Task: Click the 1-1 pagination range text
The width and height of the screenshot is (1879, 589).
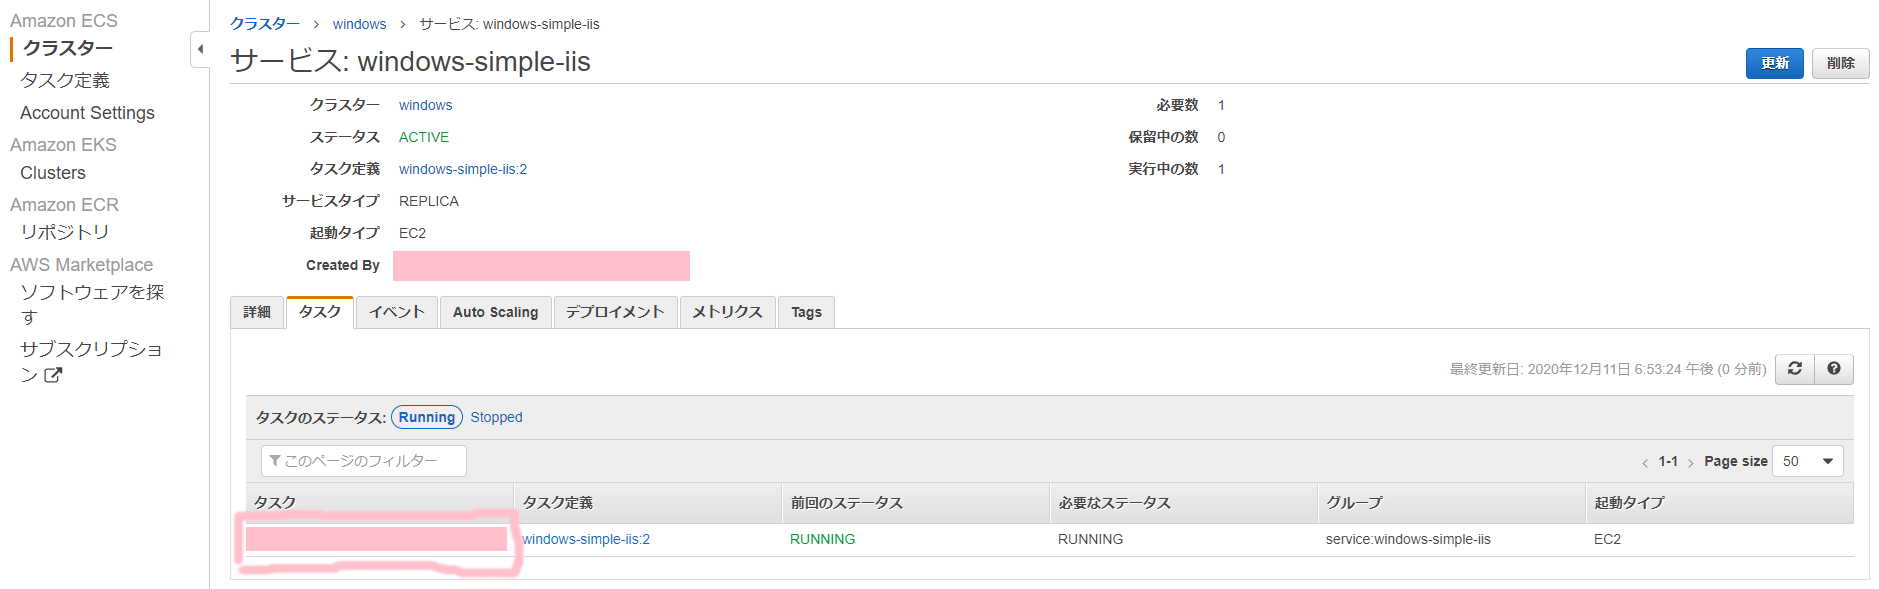Action: [x=1668, y=461]
